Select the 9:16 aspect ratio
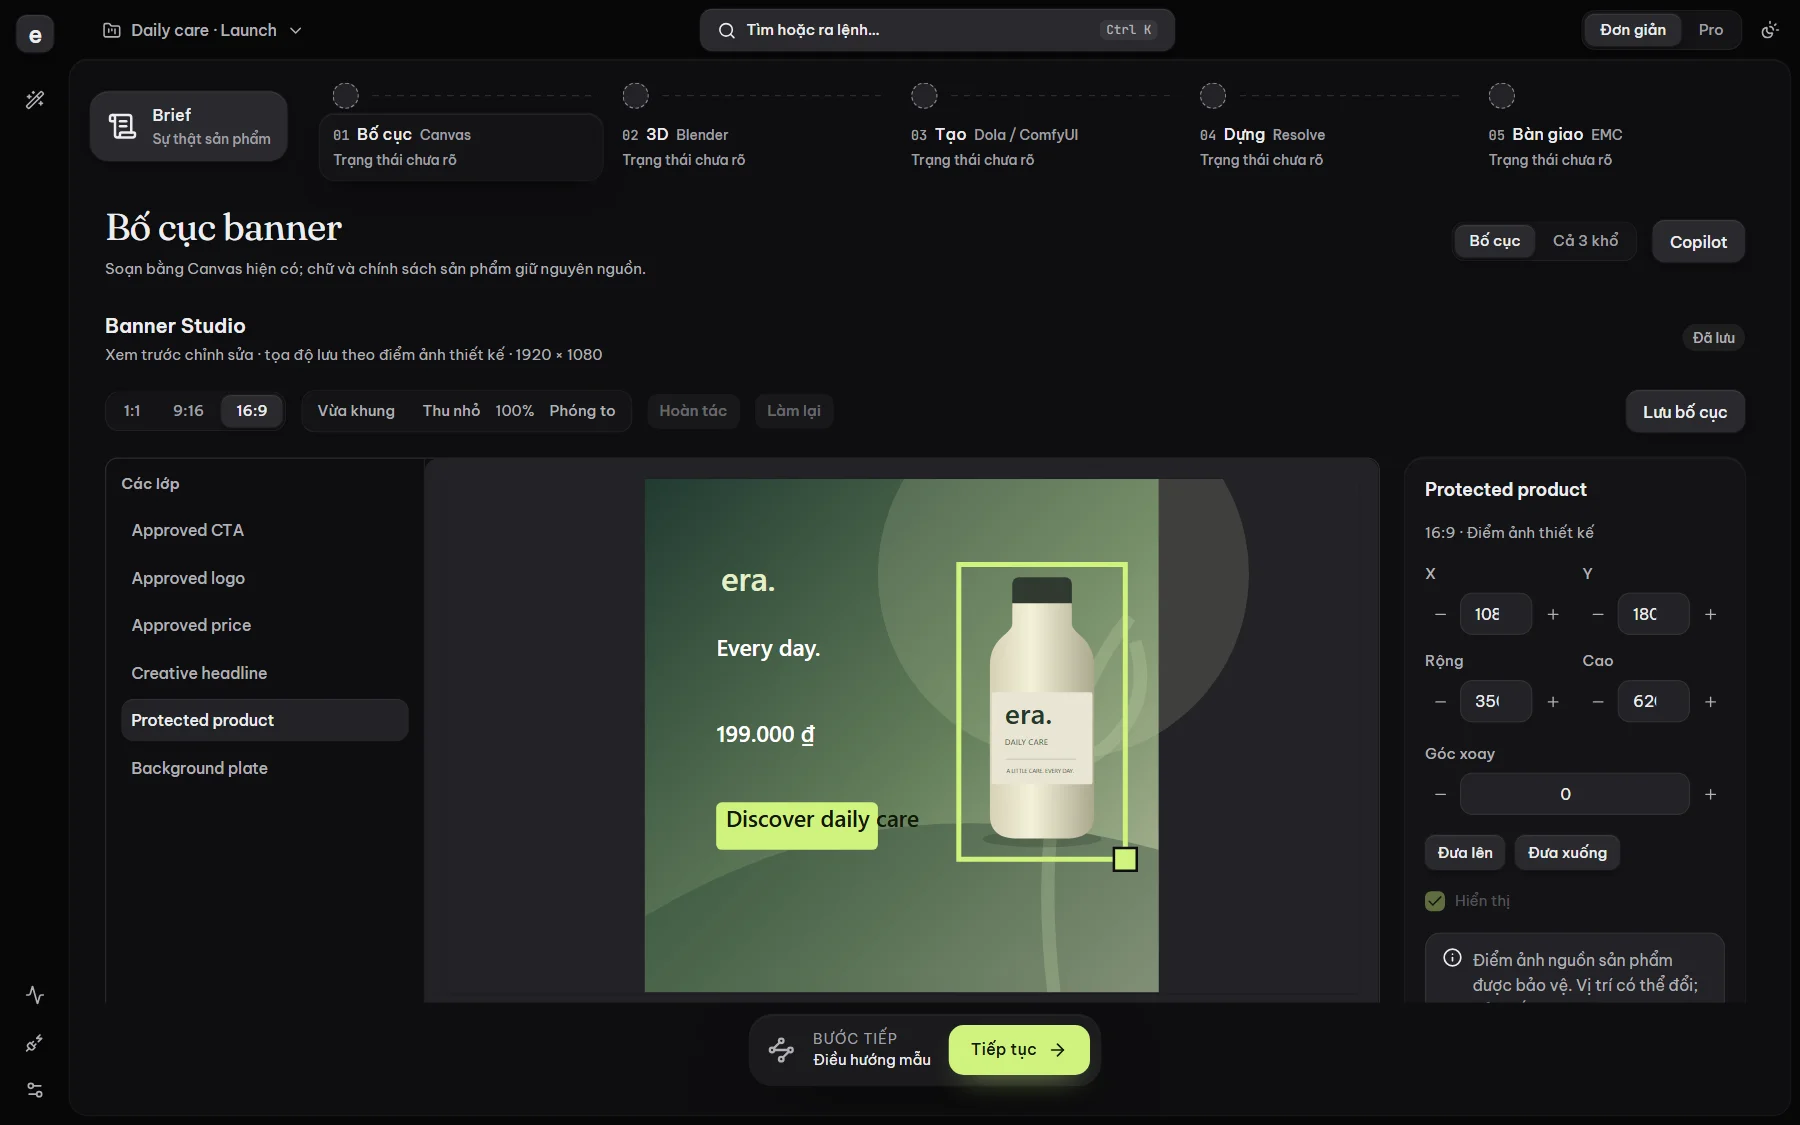The height and width of the screenshot is (1125, 1800). coord(188,411)
